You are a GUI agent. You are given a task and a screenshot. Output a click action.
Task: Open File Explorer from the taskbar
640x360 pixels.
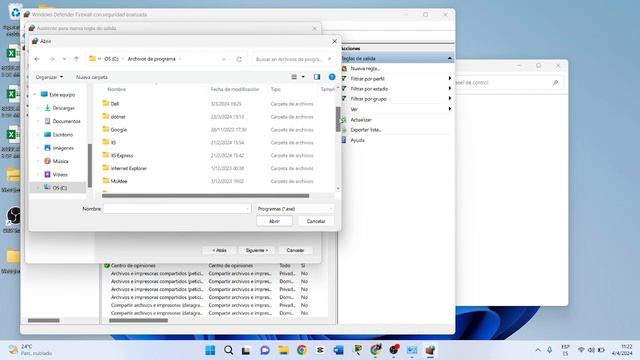pyautogui.click(x=283, y=350)
